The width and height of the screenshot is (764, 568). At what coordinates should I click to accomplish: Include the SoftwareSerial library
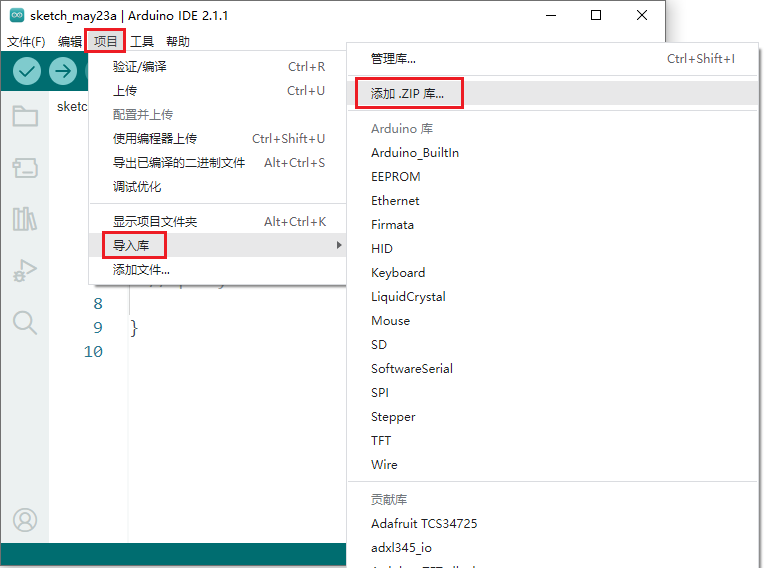[x=553, y=369]
